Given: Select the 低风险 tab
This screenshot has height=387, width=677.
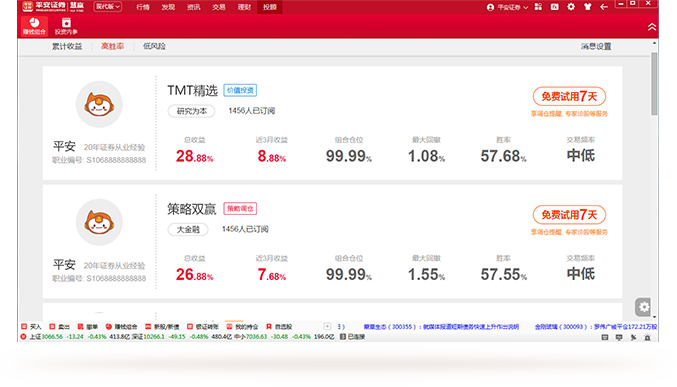Looking at the screenshot, I should (154, 46).
